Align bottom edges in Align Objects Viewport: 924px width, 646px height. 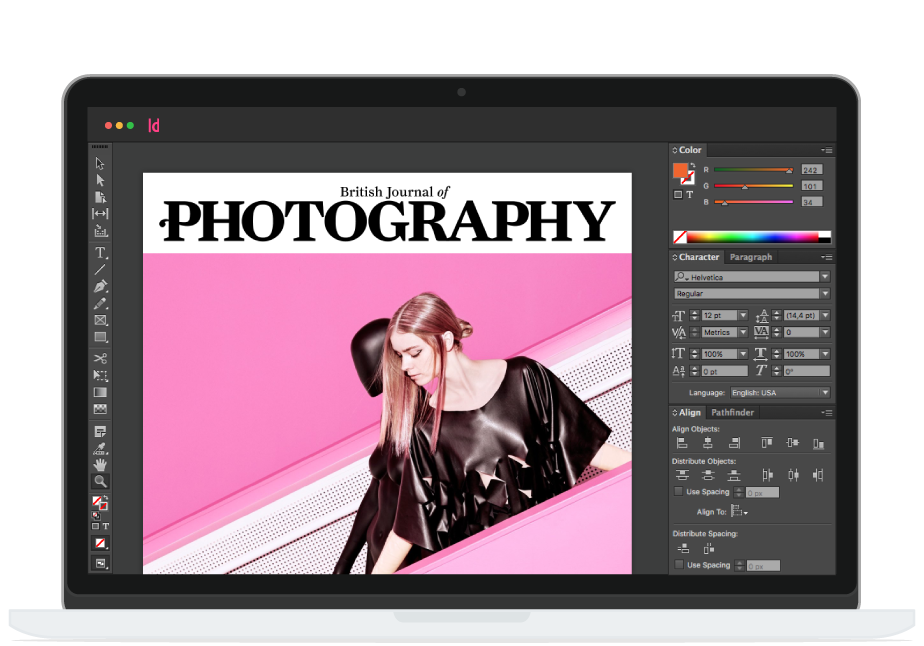click(819, 443)
